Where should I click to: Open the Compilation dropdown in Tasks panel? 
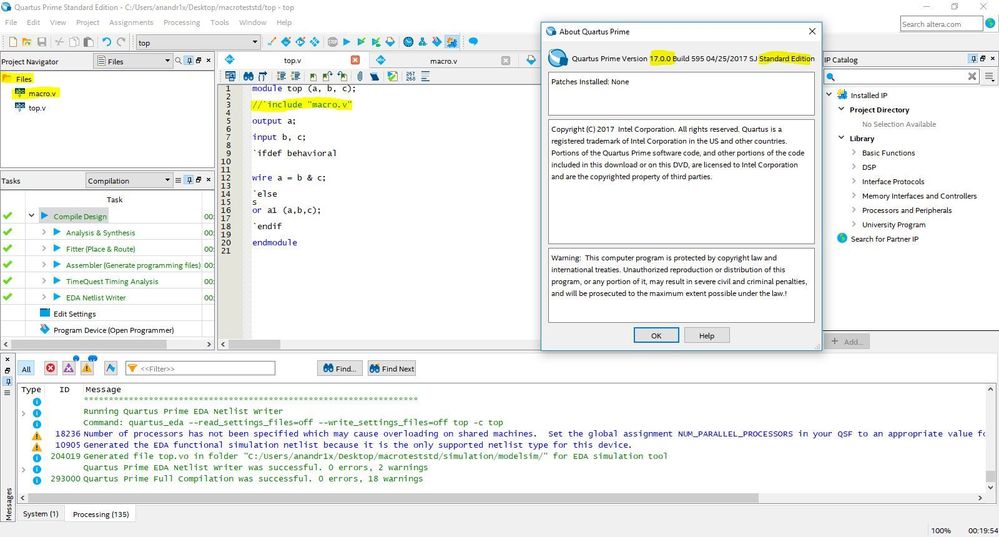tap(128, 181)
